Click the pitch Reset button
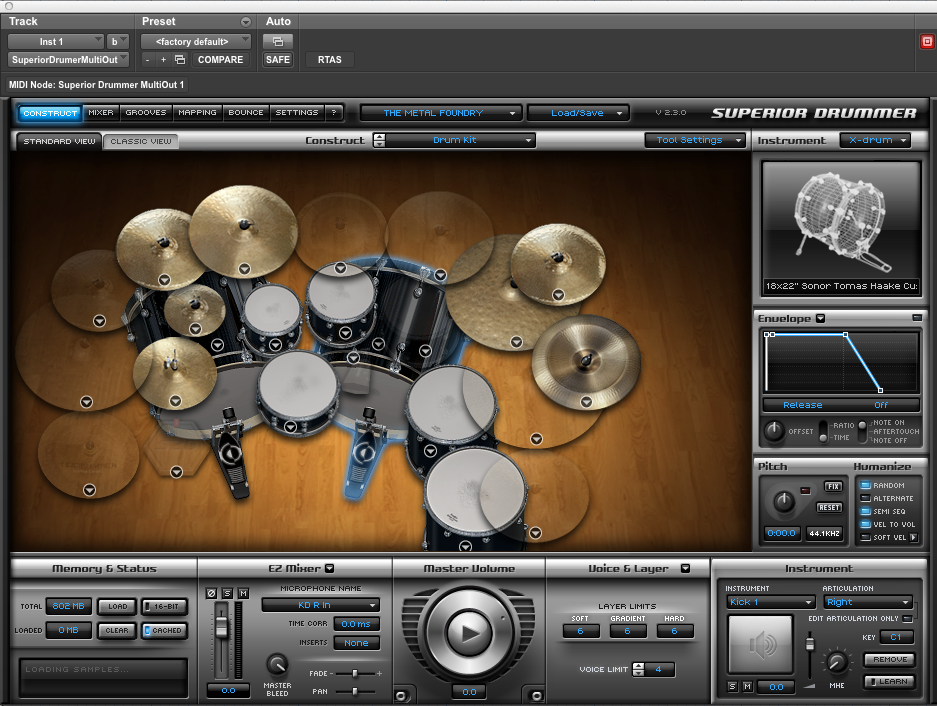 (829, 507)
